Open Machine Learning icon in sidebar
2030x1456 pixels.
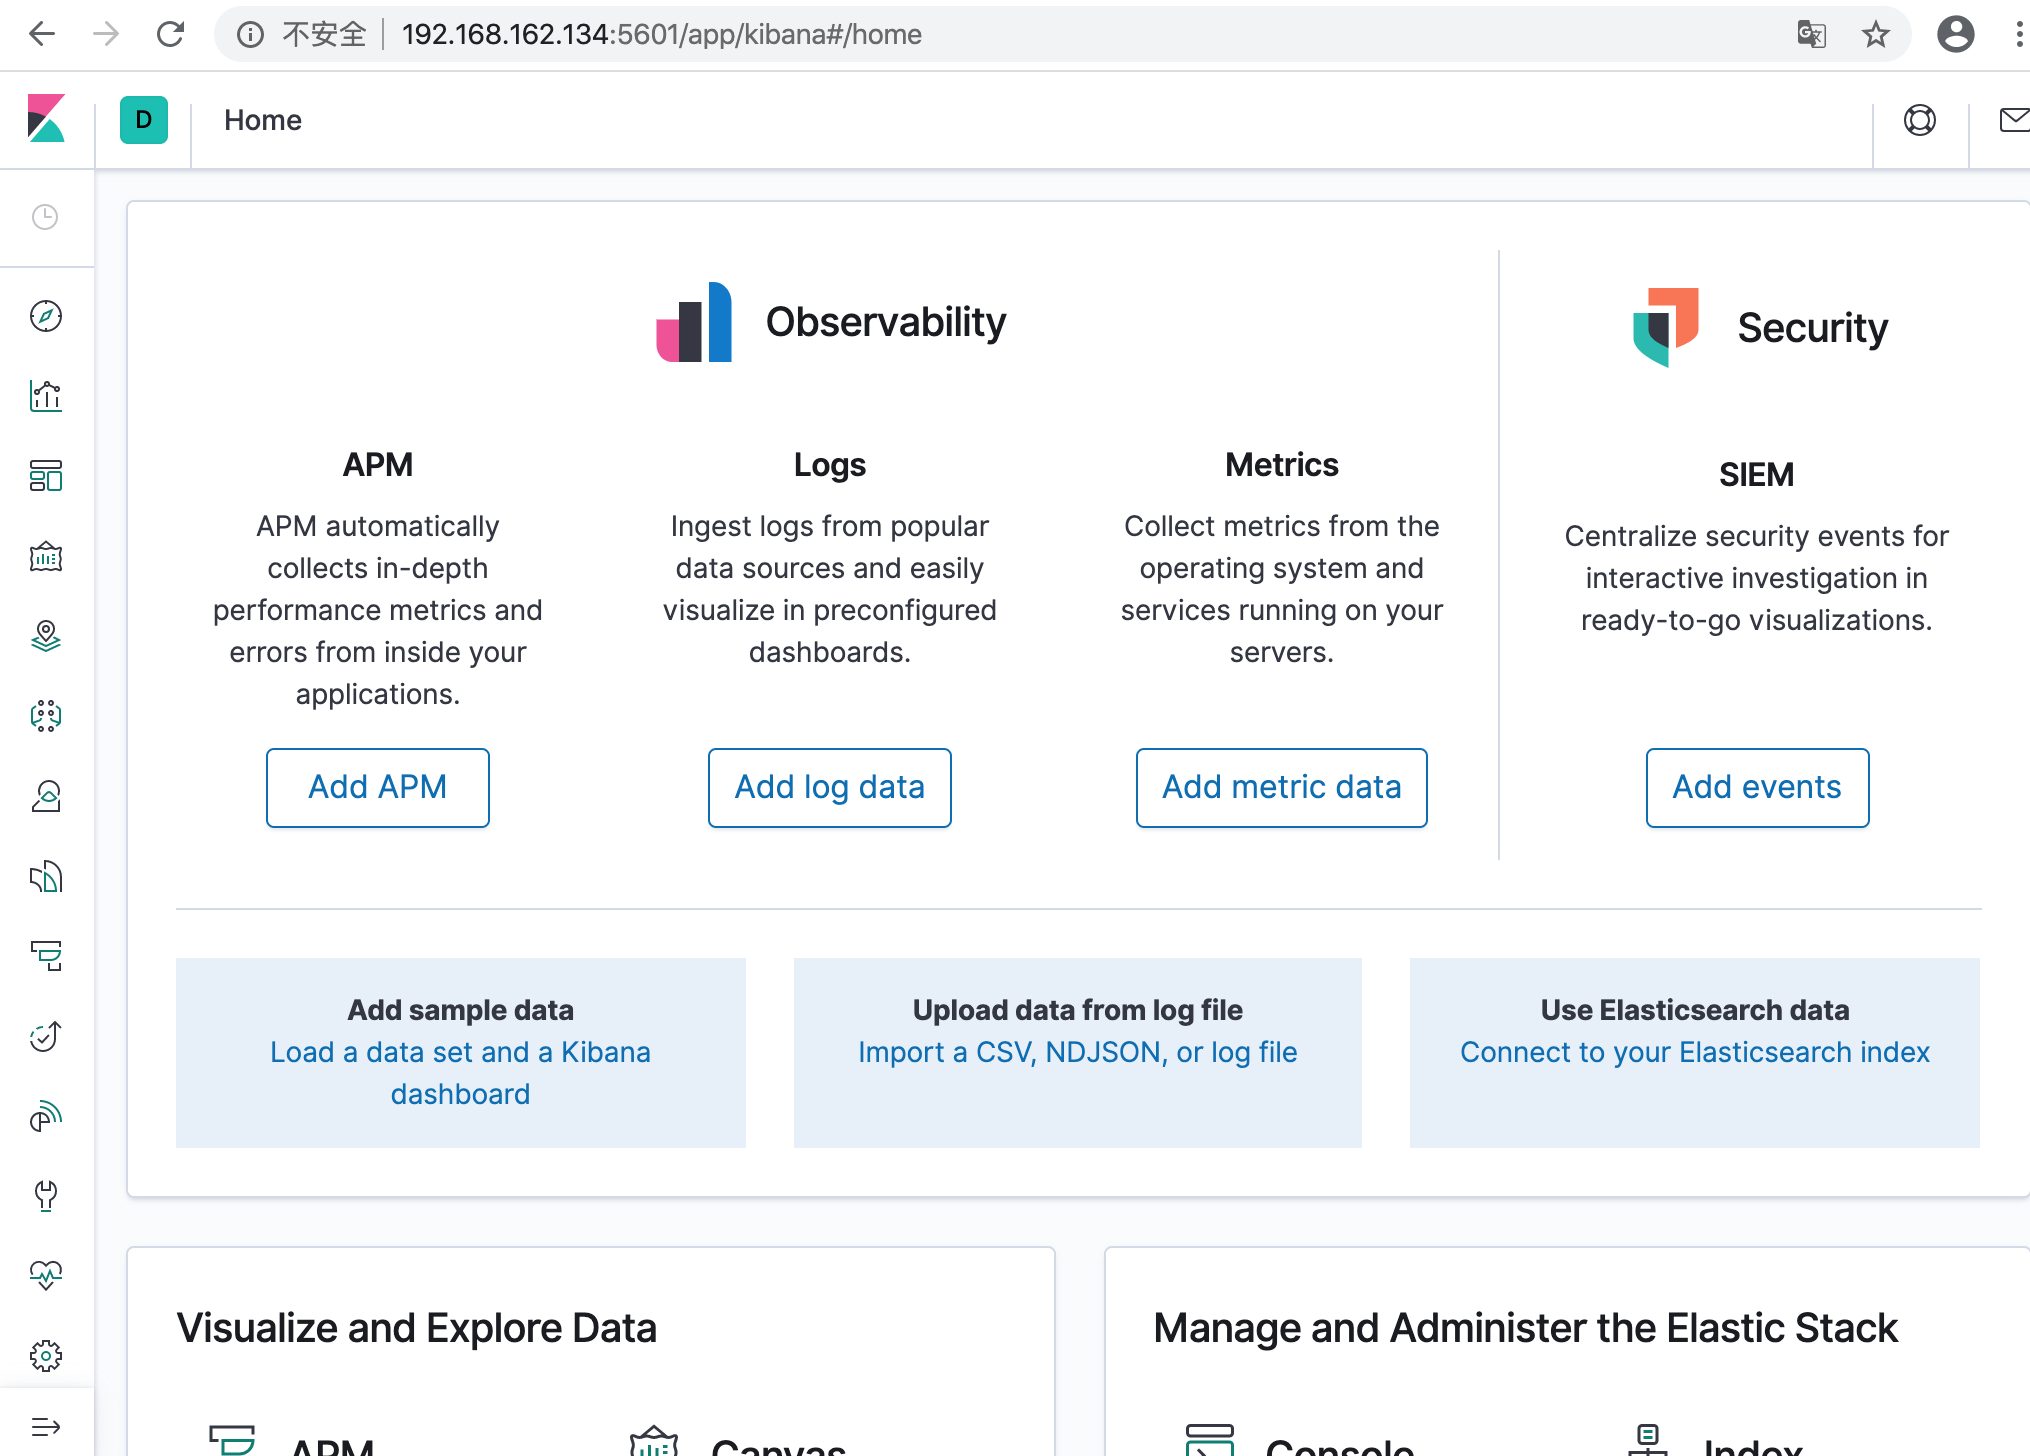(46, 716)
